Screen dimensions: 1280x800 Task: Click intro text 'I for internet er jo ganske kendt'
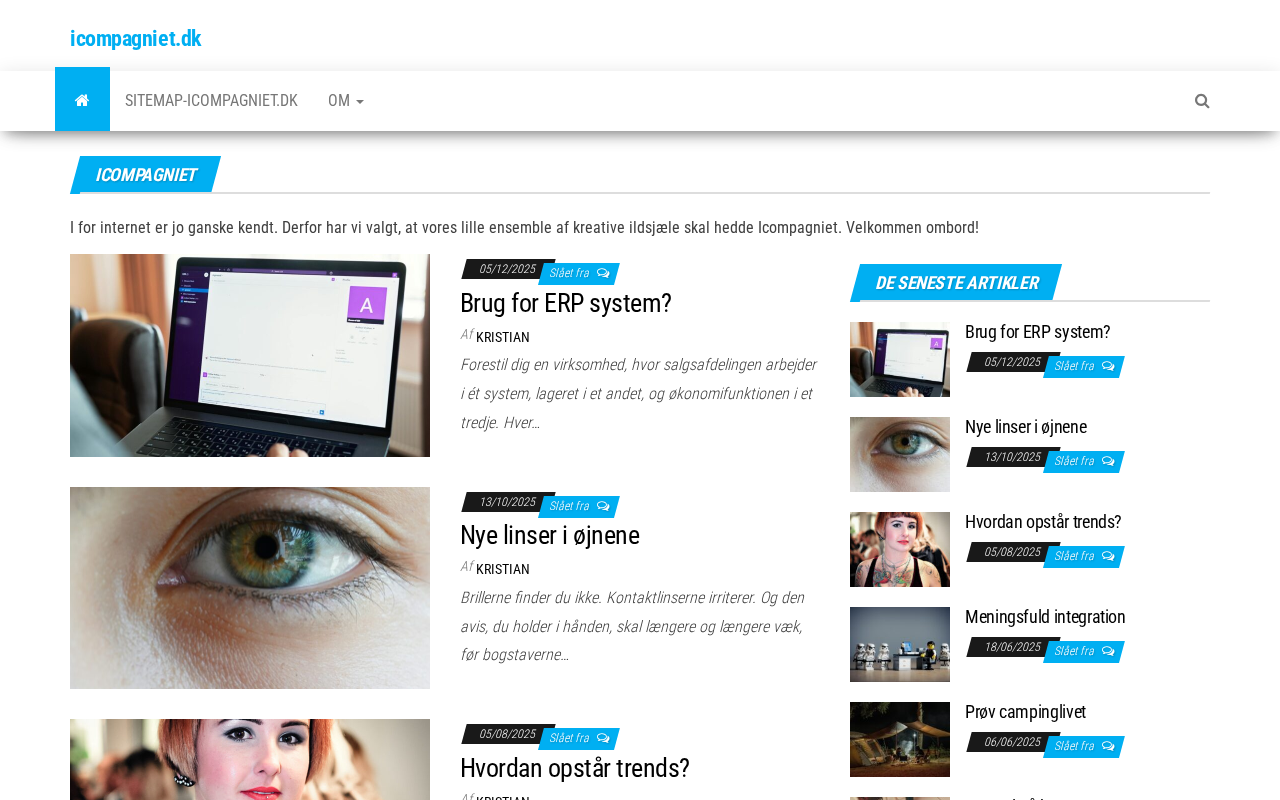[524, 227]
